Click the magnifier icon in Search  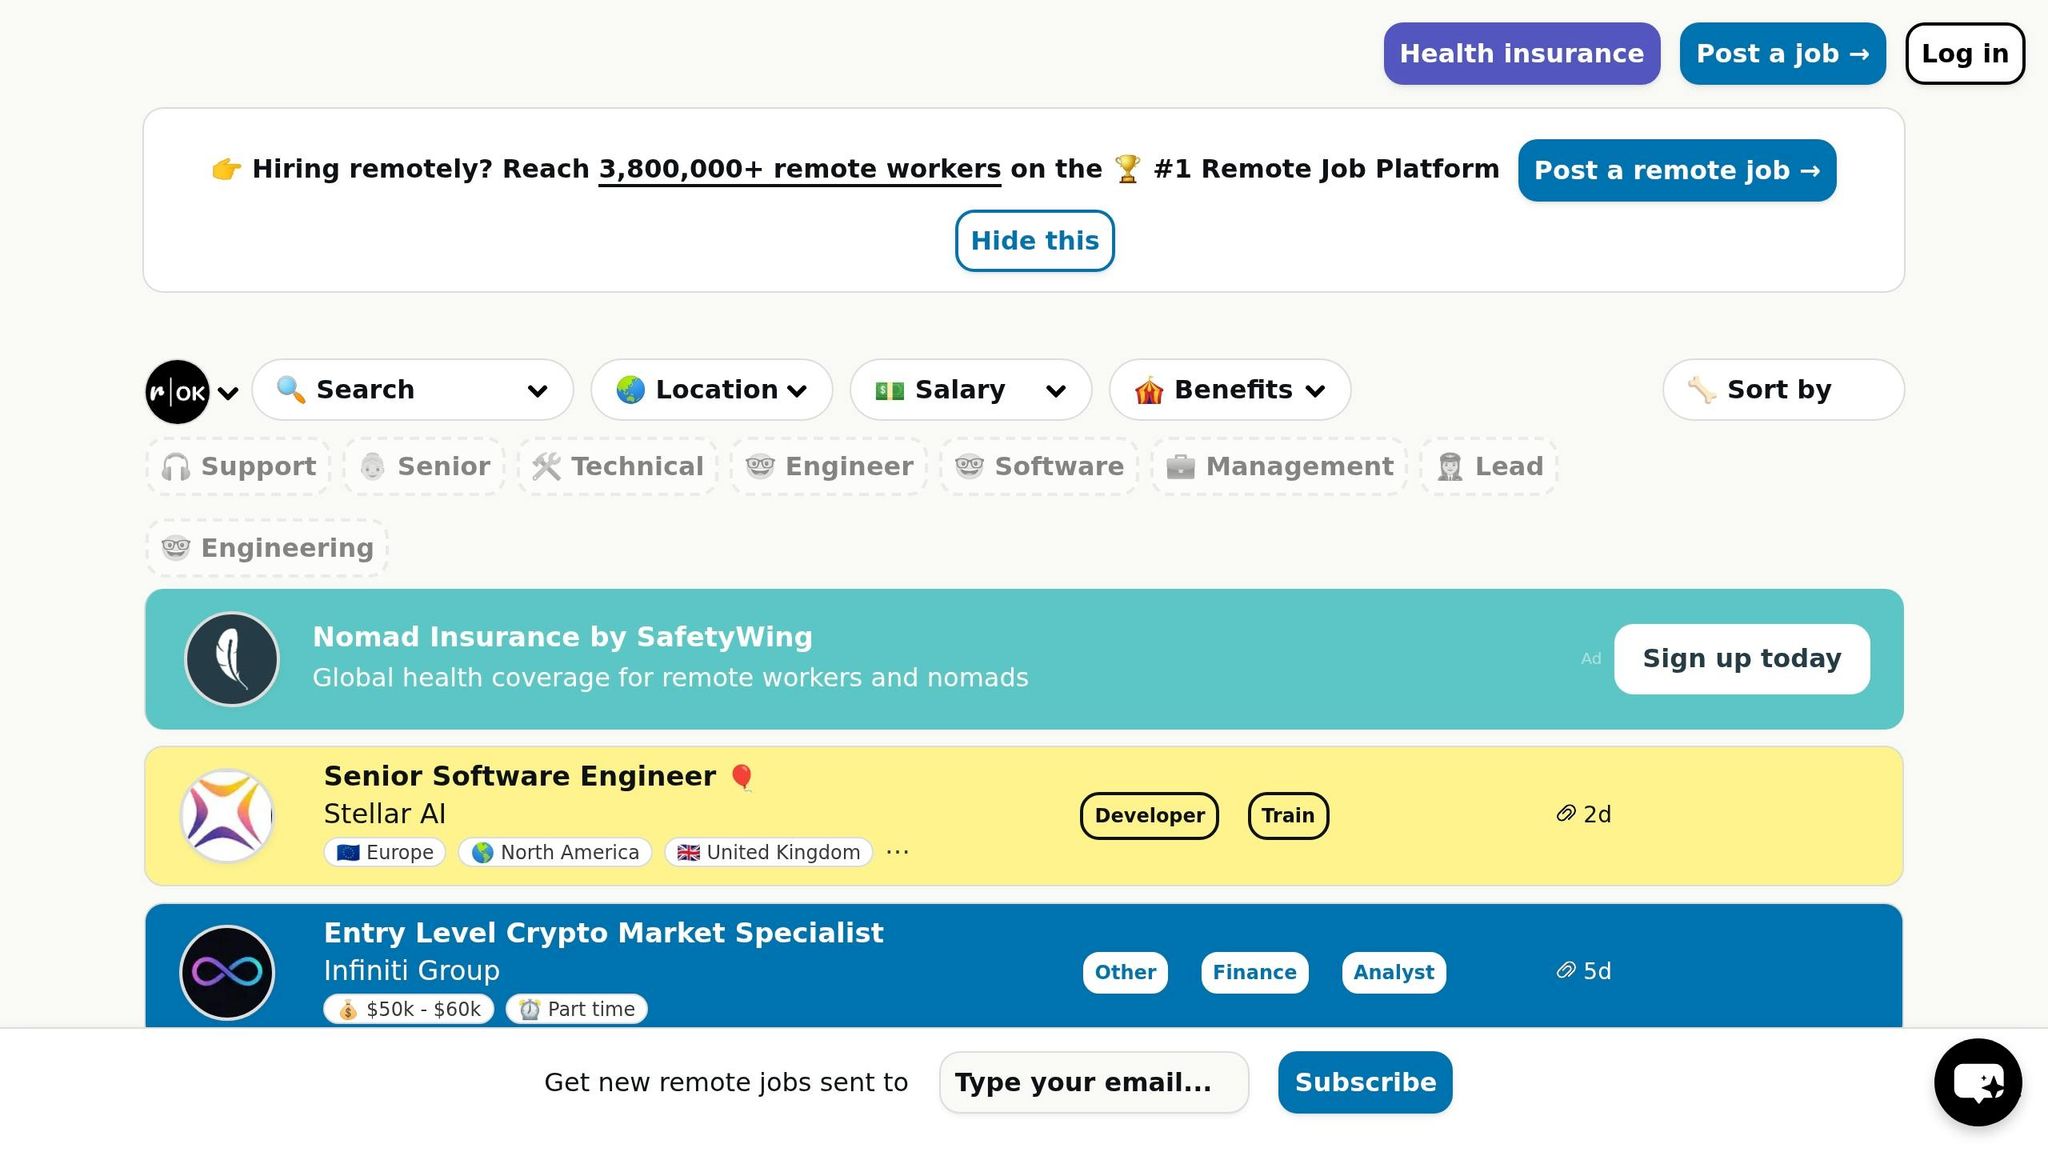tap(291, 389)
